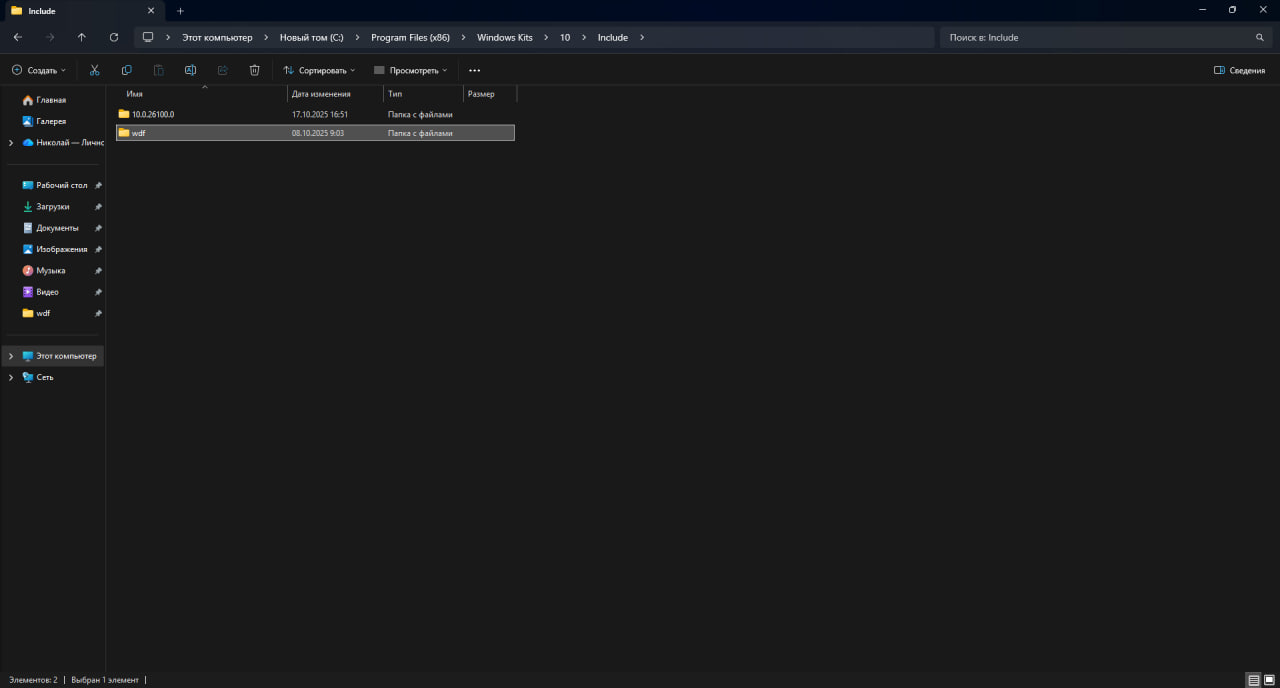Delete the selected folder
Screen dimensions: 1280x688
(254, 70)
